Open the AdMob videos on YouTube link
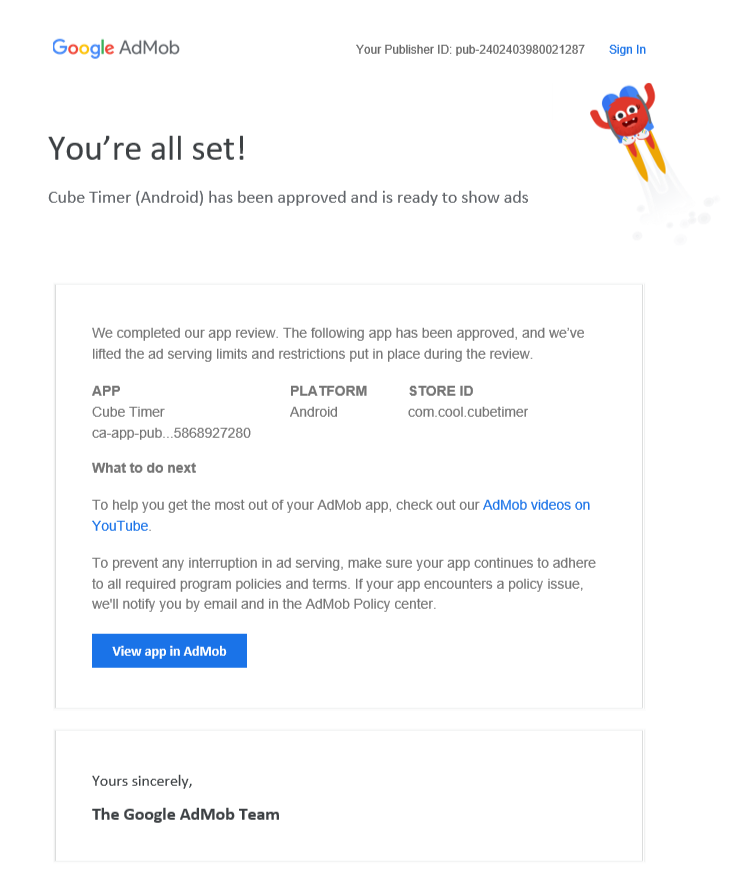The image size is (745, 891). pyautogui.click(x=536, y=505)
